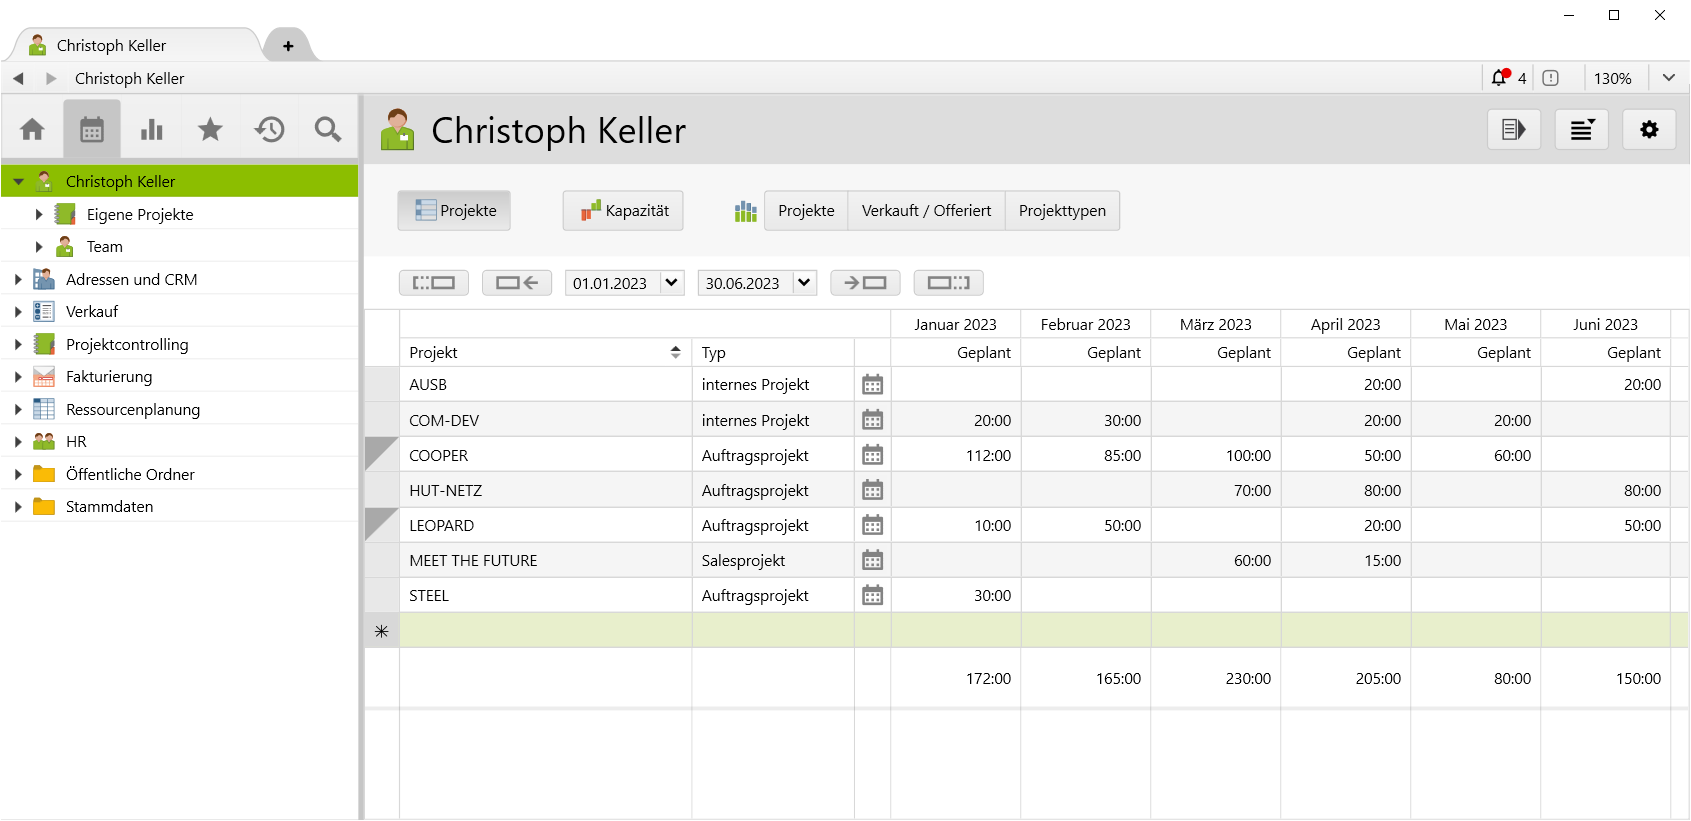Select the LEOPARD row marker

click(x=381, y=525)
